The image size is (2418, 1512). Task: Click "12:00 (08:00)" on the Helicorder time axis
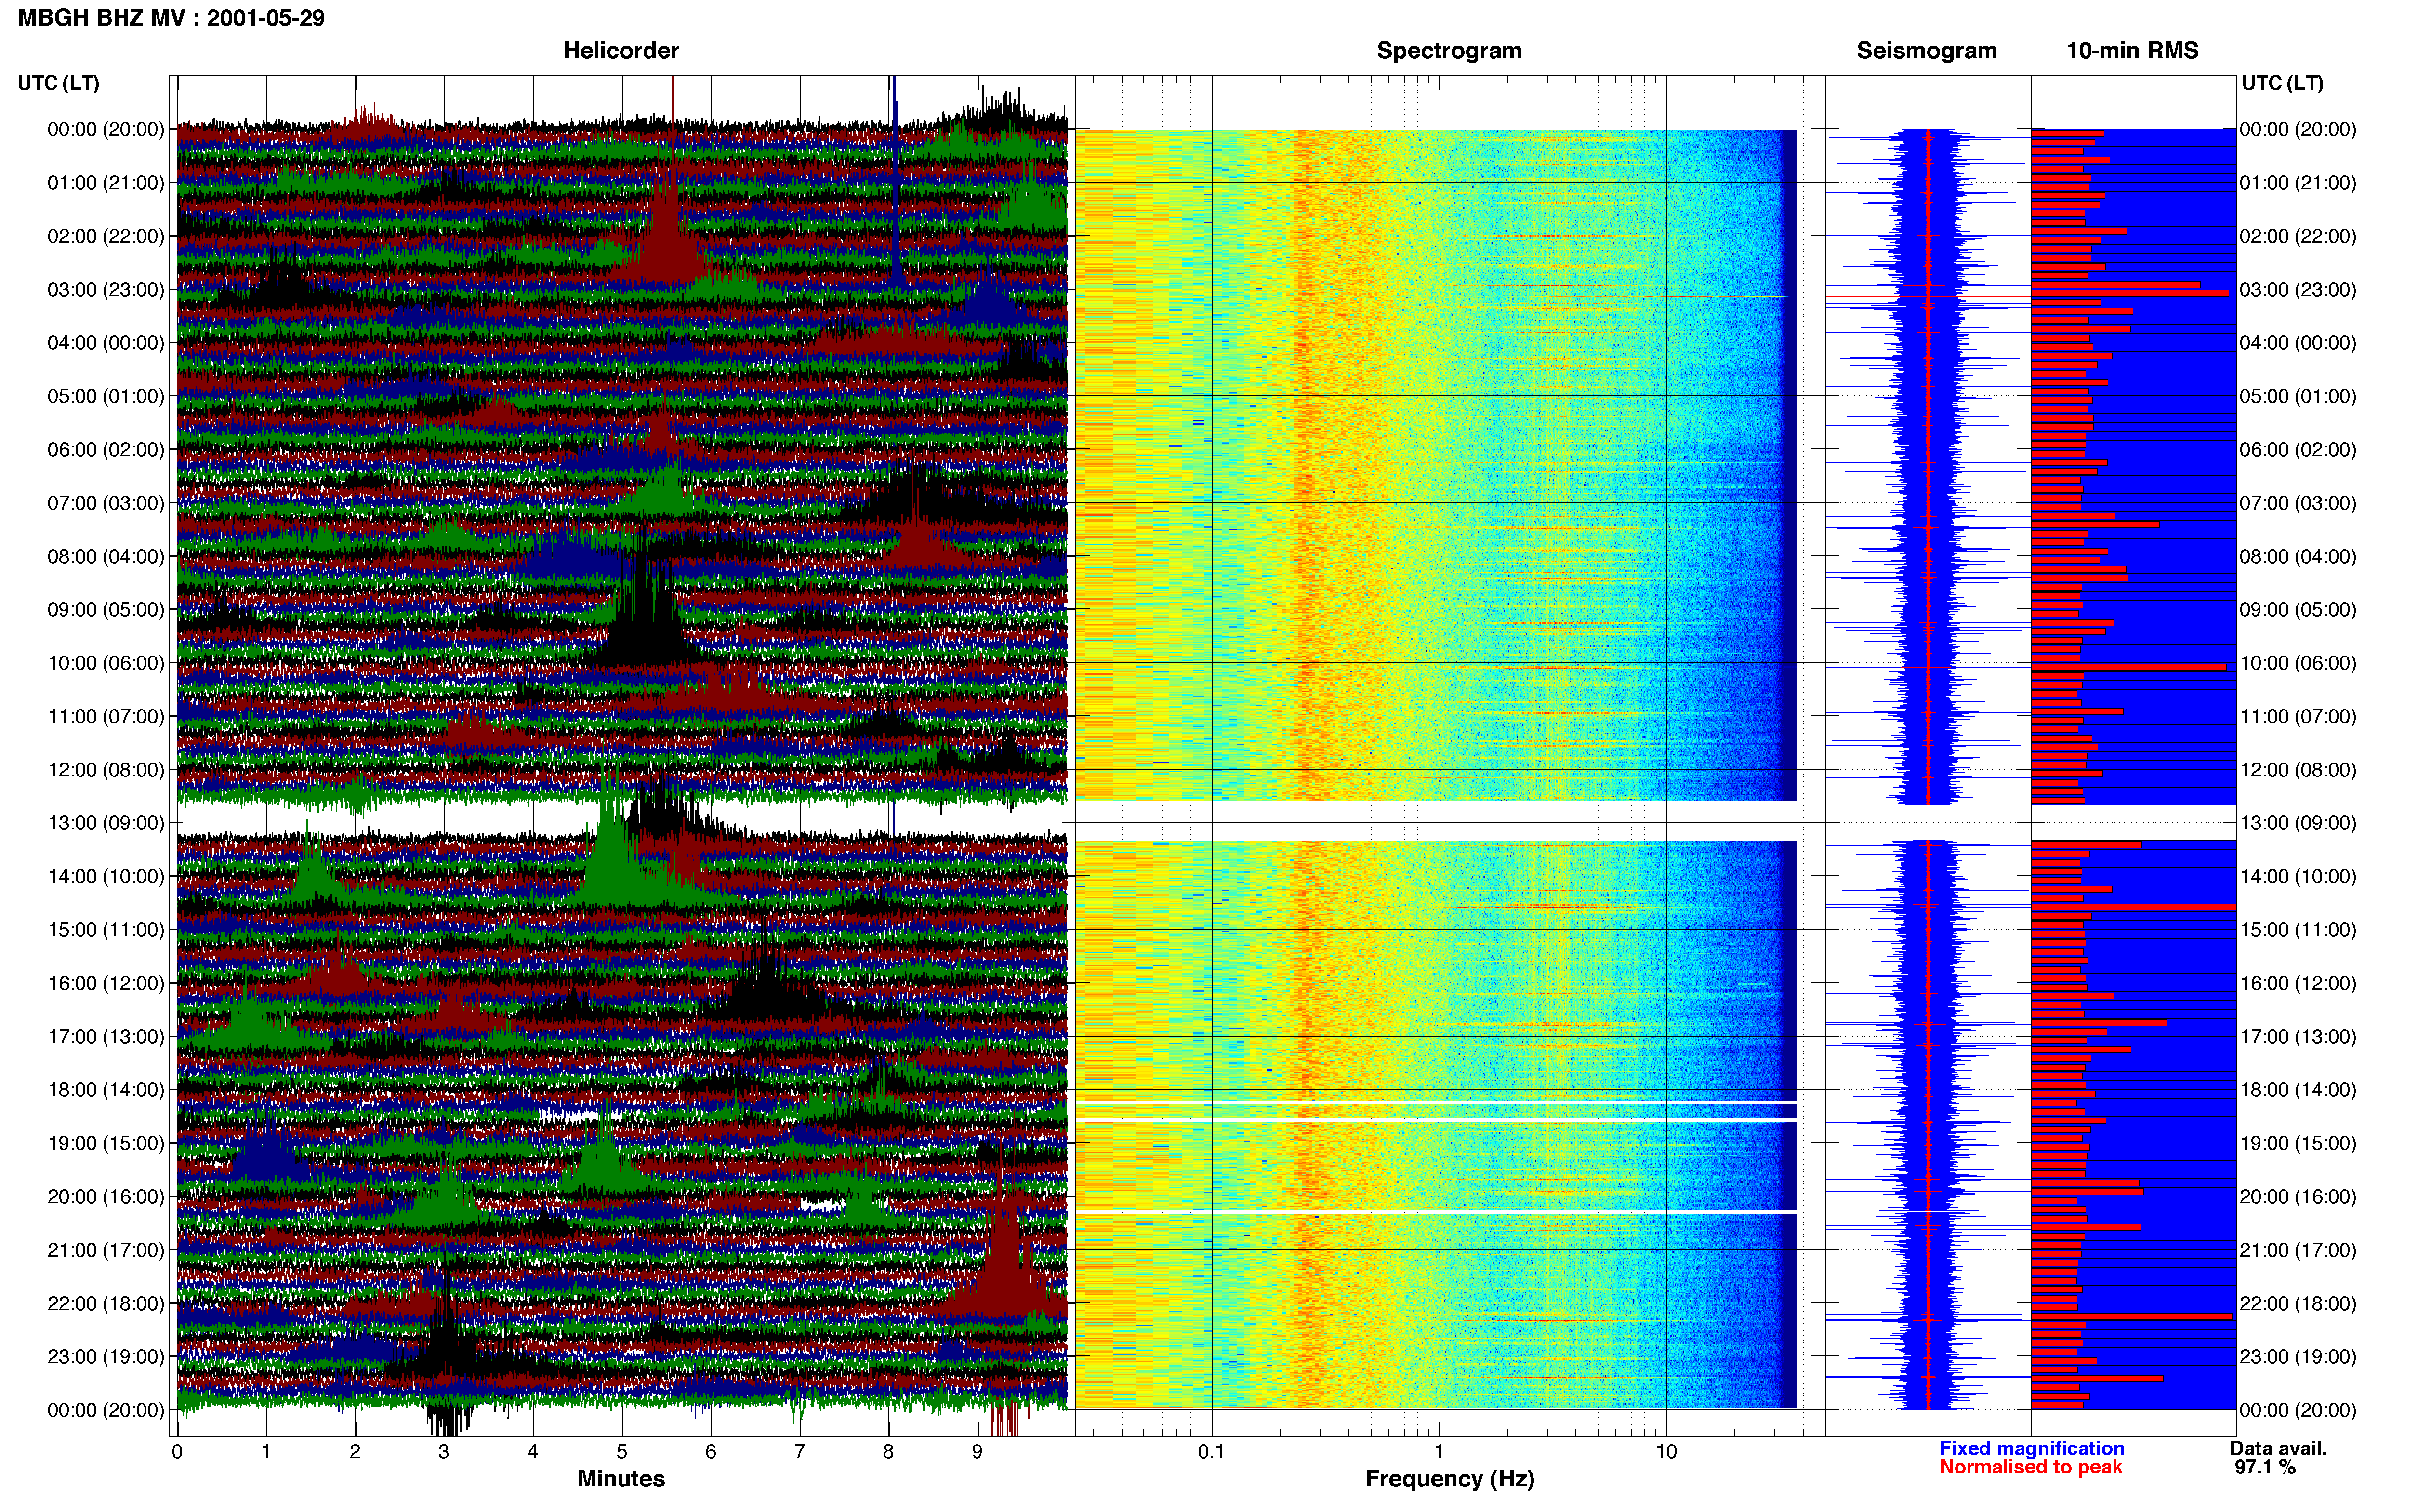tap(105, 770)
